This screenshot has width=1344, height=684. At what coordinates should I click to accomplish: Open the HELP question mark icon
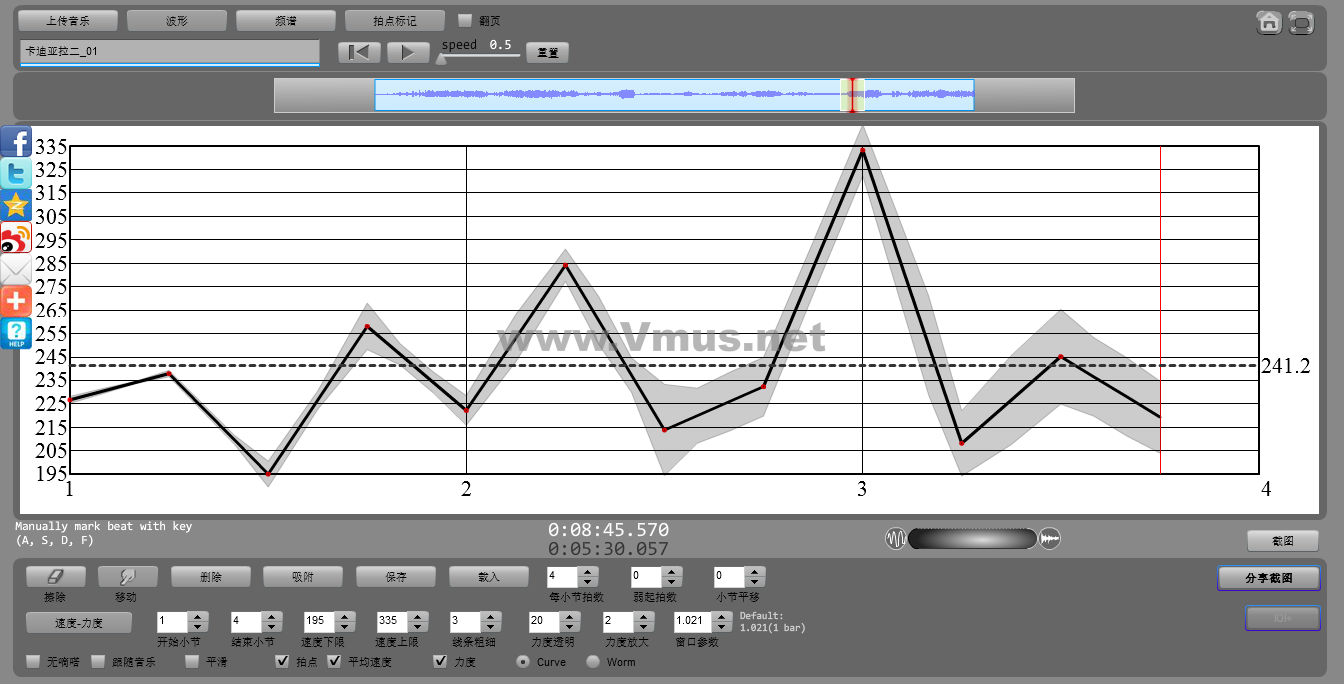coord(16,333)
